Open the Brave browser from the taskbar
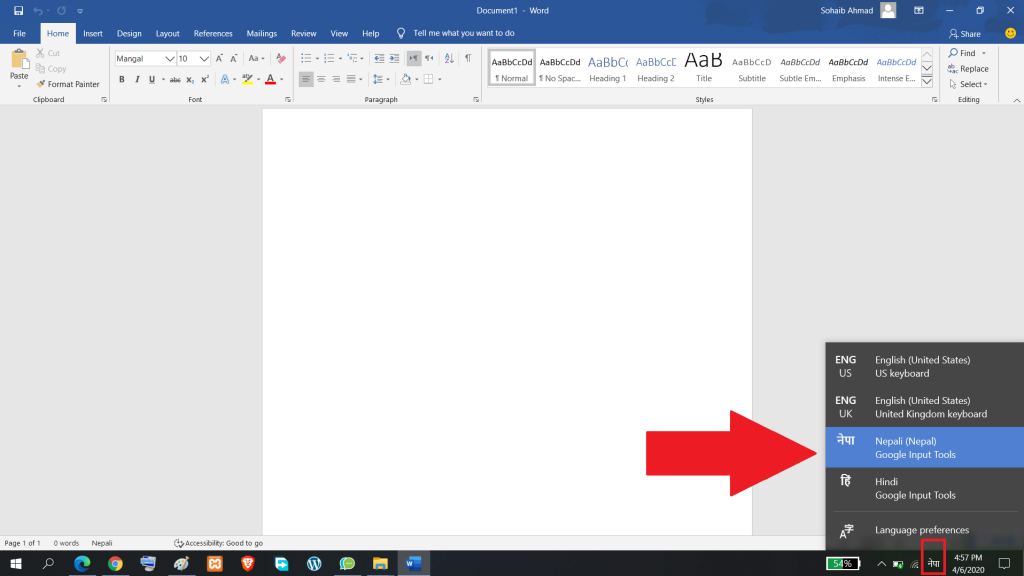 point(248,563)
